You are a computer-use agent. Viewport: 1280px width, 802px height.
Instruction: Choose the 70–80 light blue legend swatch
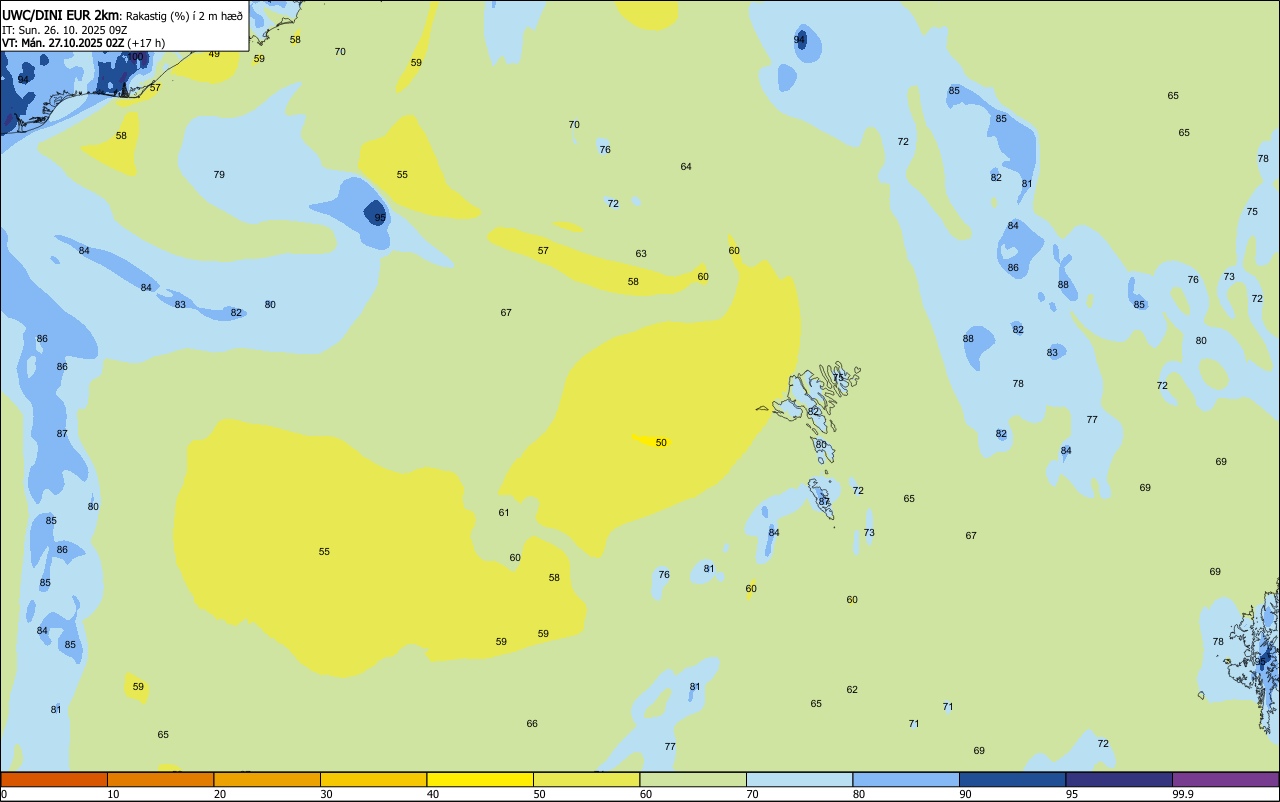point(799,779)
